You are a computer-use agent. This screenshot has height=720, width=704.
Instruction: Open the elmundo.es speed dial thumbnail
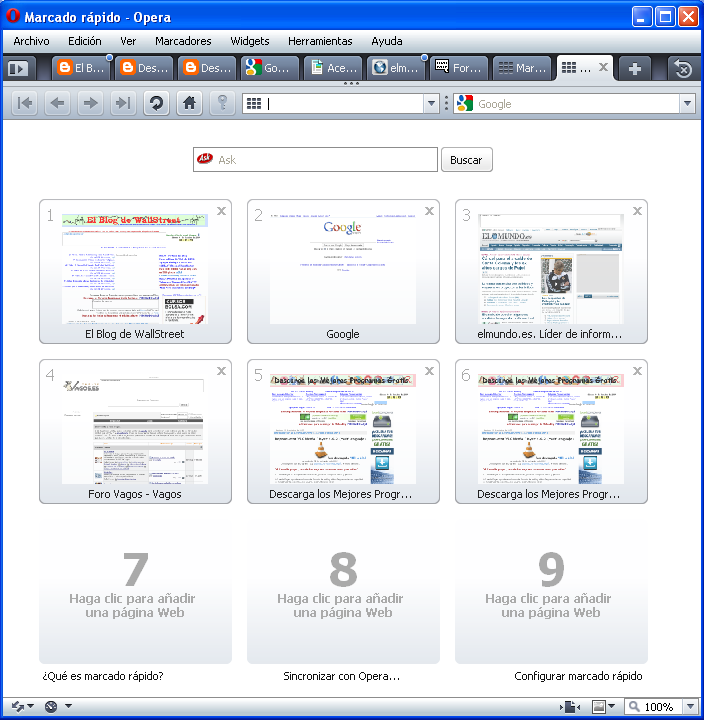click(551, 271)
